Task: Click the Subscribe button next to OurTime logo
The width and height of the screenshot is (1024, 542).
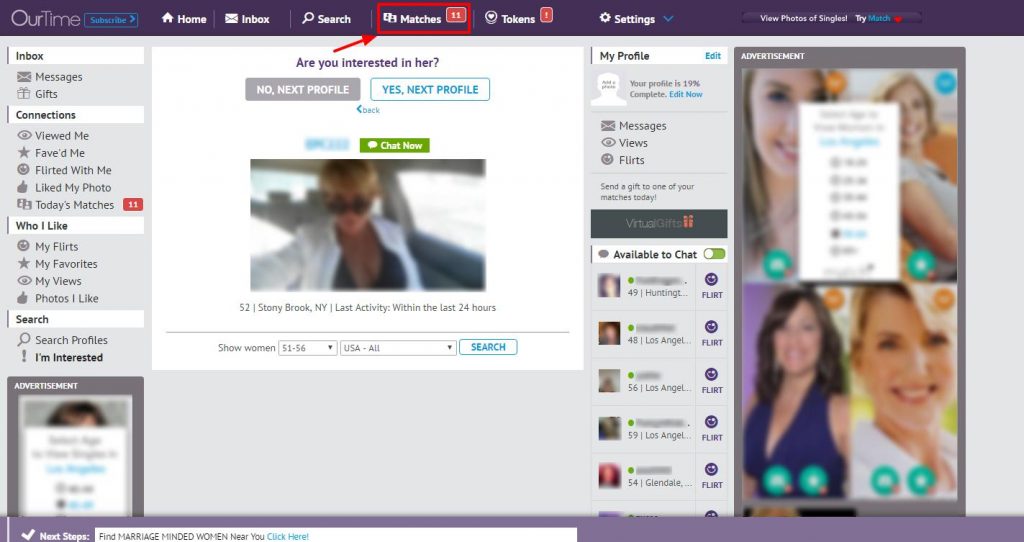Action: [111, 20]
